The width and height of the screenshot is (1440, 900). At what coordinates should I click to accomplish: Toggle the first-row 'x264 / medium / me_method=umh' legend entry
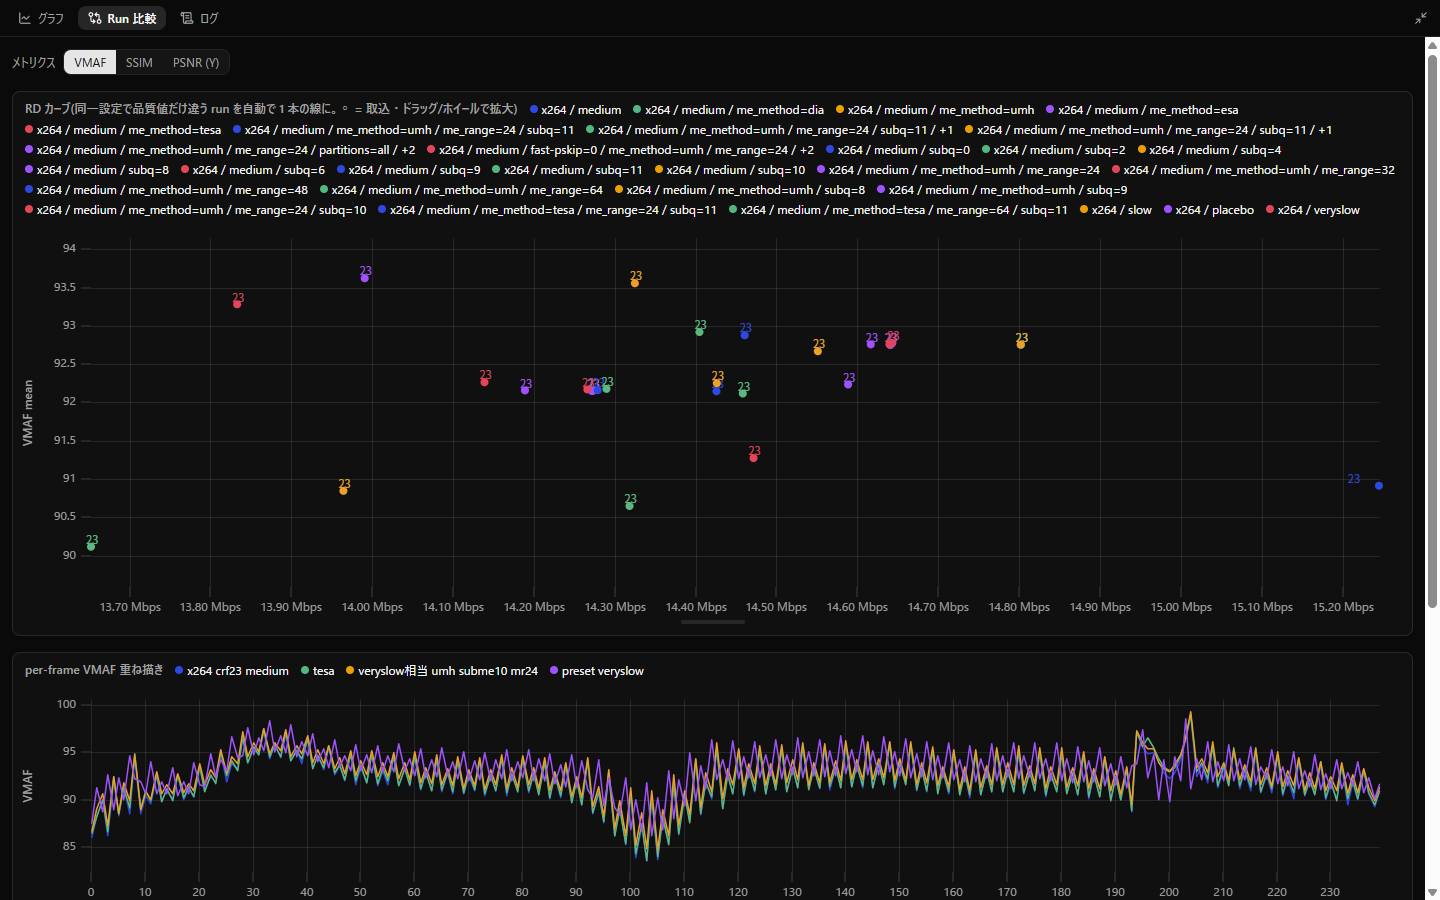935,110
